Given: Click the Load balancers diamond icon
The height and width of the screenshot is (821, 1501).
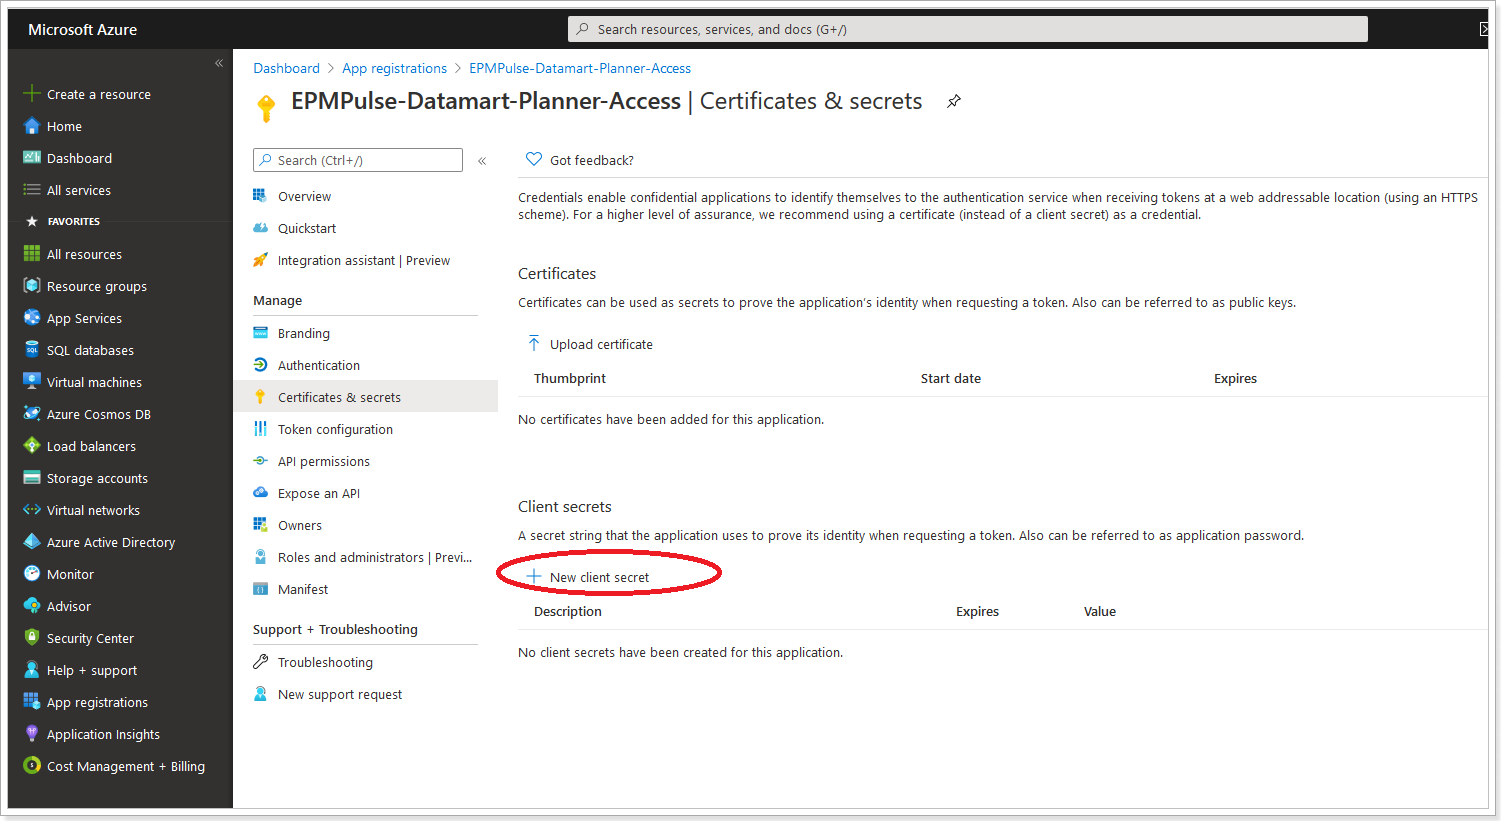Looking at the screenshot, I should pos(31,446).
